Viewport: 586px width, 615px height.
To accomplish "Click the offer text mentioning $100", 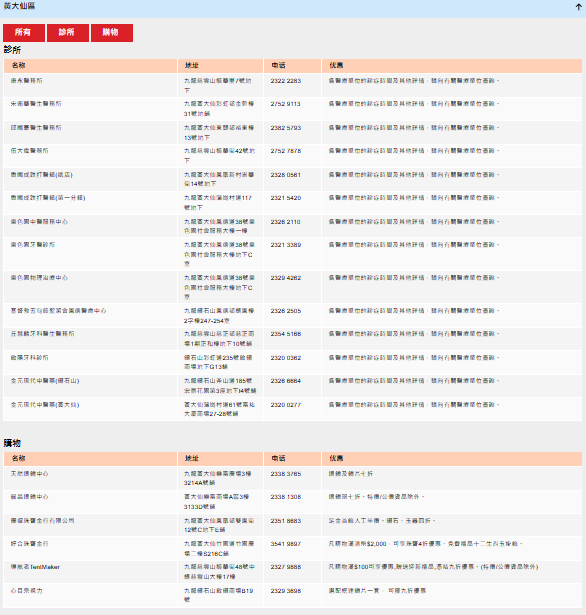I will point(433,567).
